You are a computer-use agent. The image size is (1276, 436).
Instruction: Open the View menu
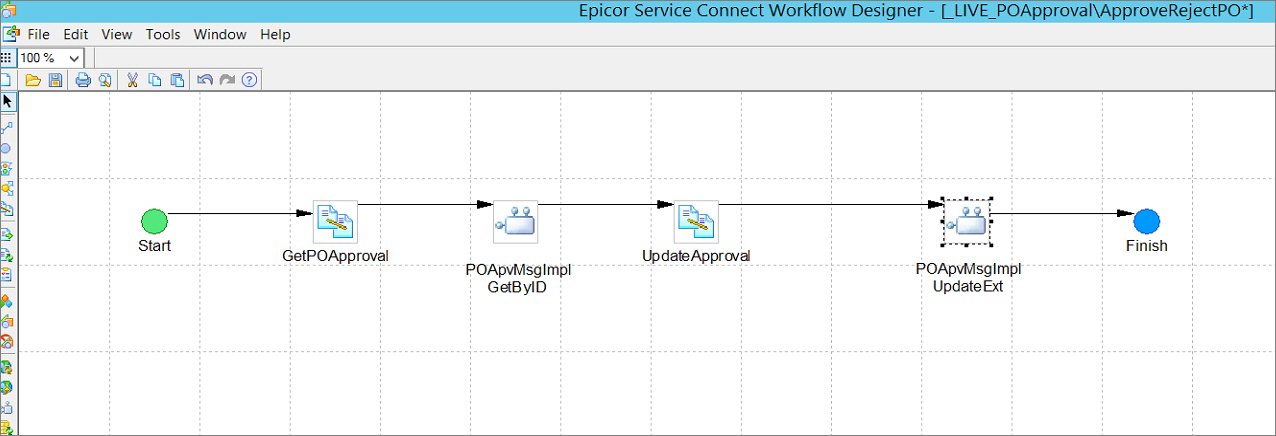(117, 34)
